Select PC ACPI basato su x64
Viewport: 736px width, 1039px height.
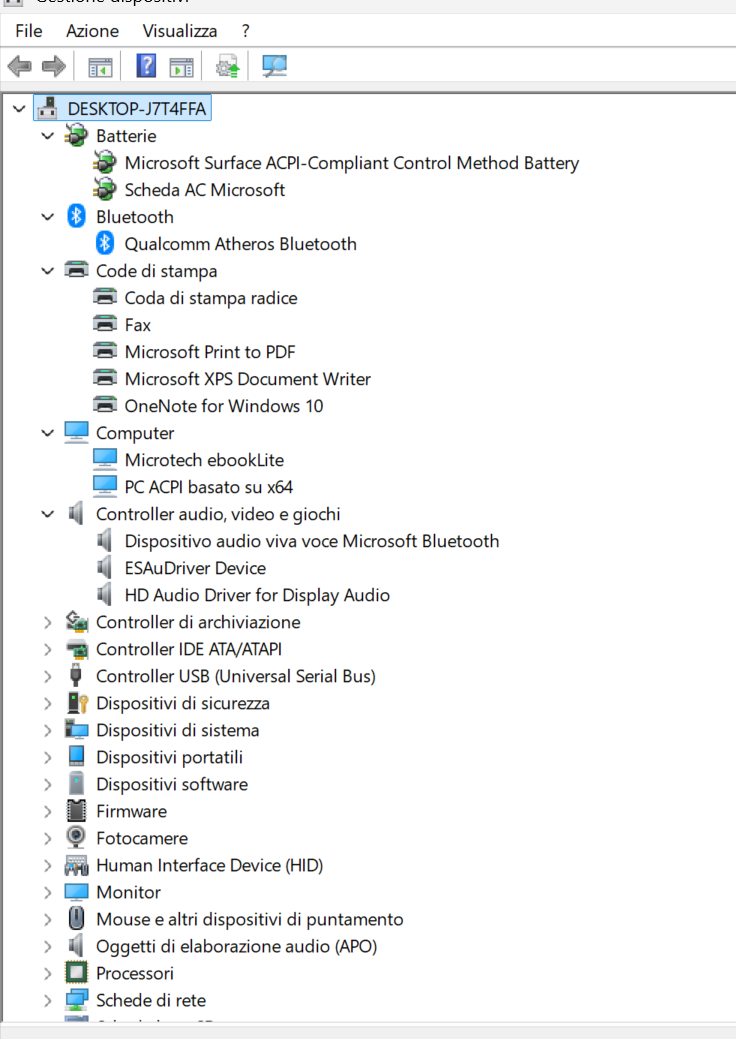coord(209,486)
